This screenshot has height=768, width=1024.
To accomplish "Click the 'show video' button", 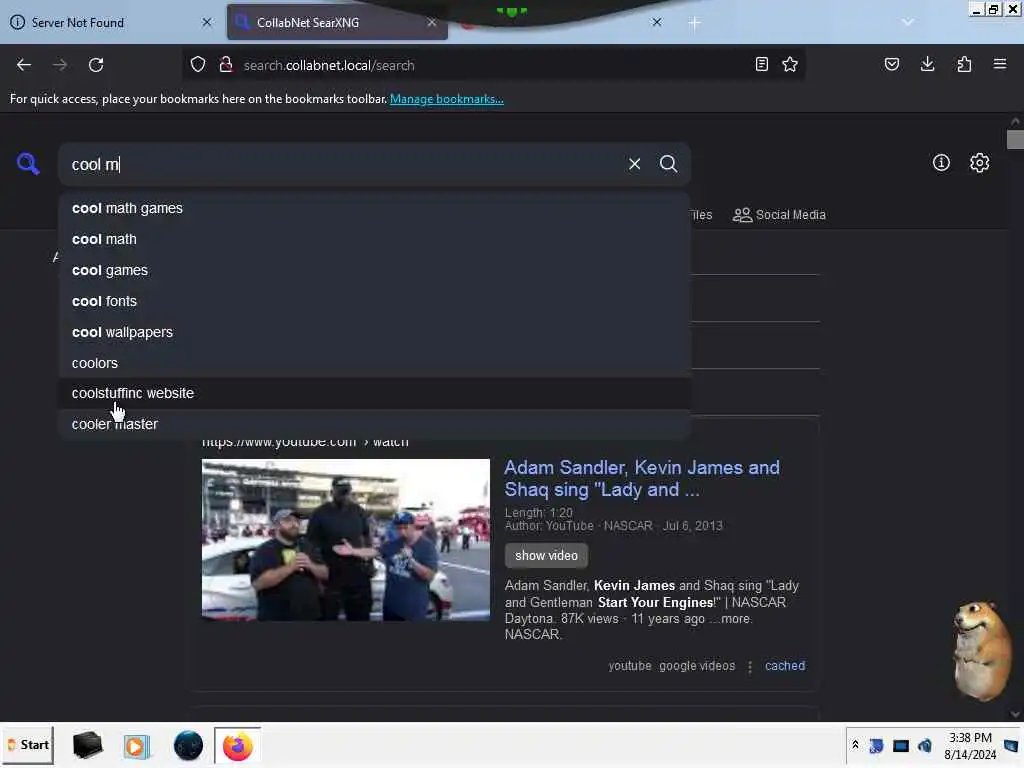I will [546, 556].
